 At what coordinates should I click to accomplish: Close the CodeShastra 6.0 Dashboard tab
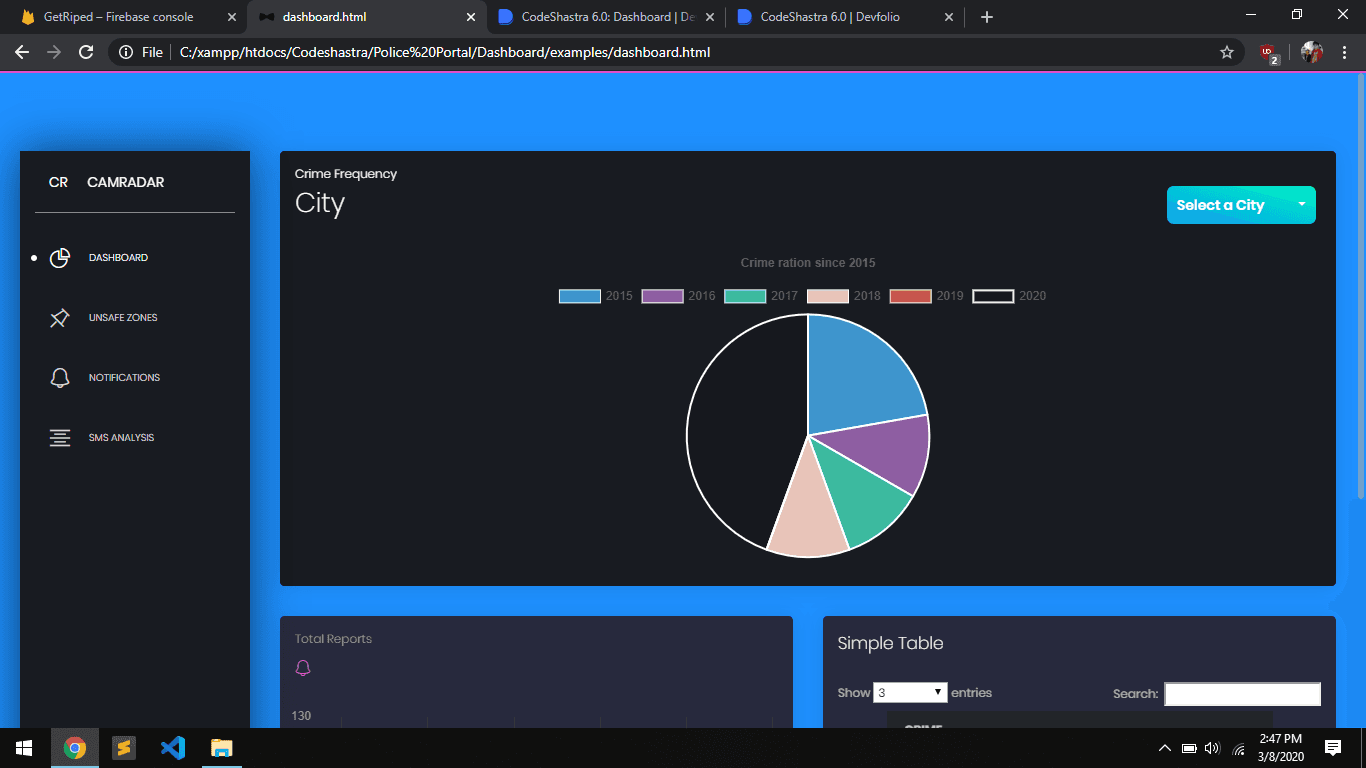point(710,17)
